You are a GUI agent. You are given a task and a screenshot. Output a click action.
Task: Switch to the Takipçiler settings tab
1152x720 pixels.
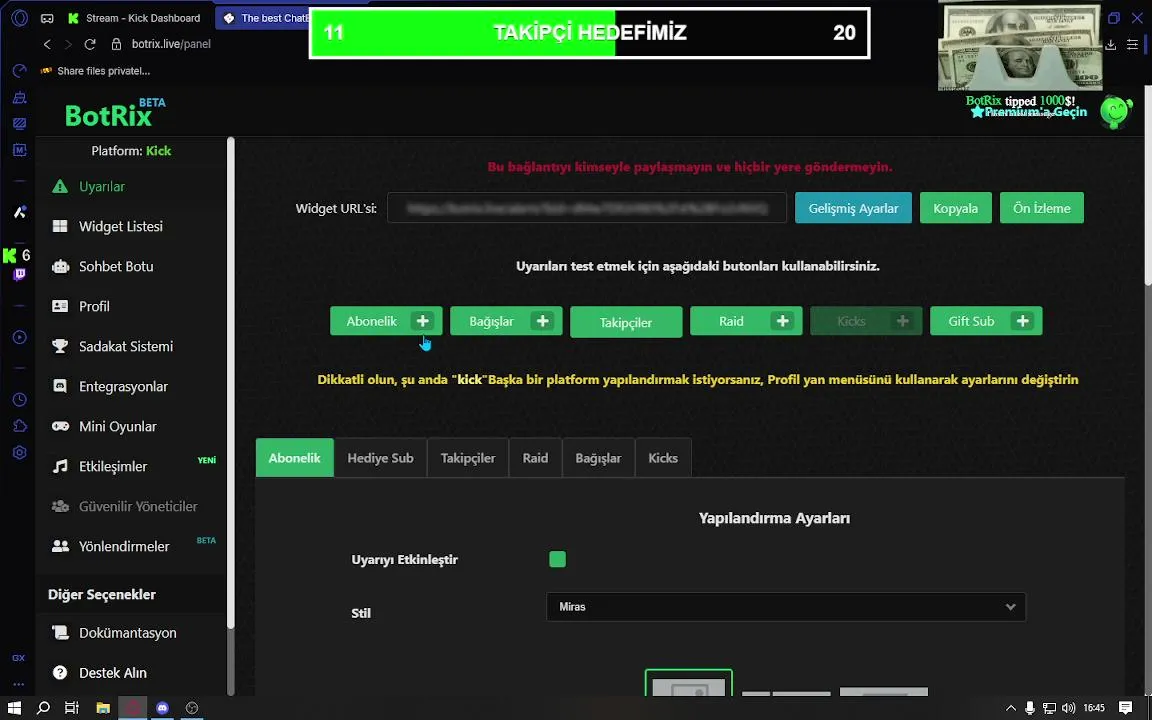pos(468,458)
